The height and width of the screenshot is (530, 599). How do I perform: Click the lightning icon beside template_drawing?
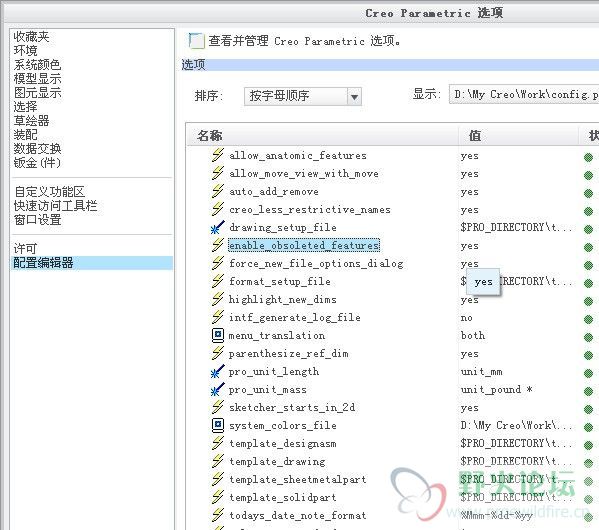pyautogui.click(x=218, y=461)
